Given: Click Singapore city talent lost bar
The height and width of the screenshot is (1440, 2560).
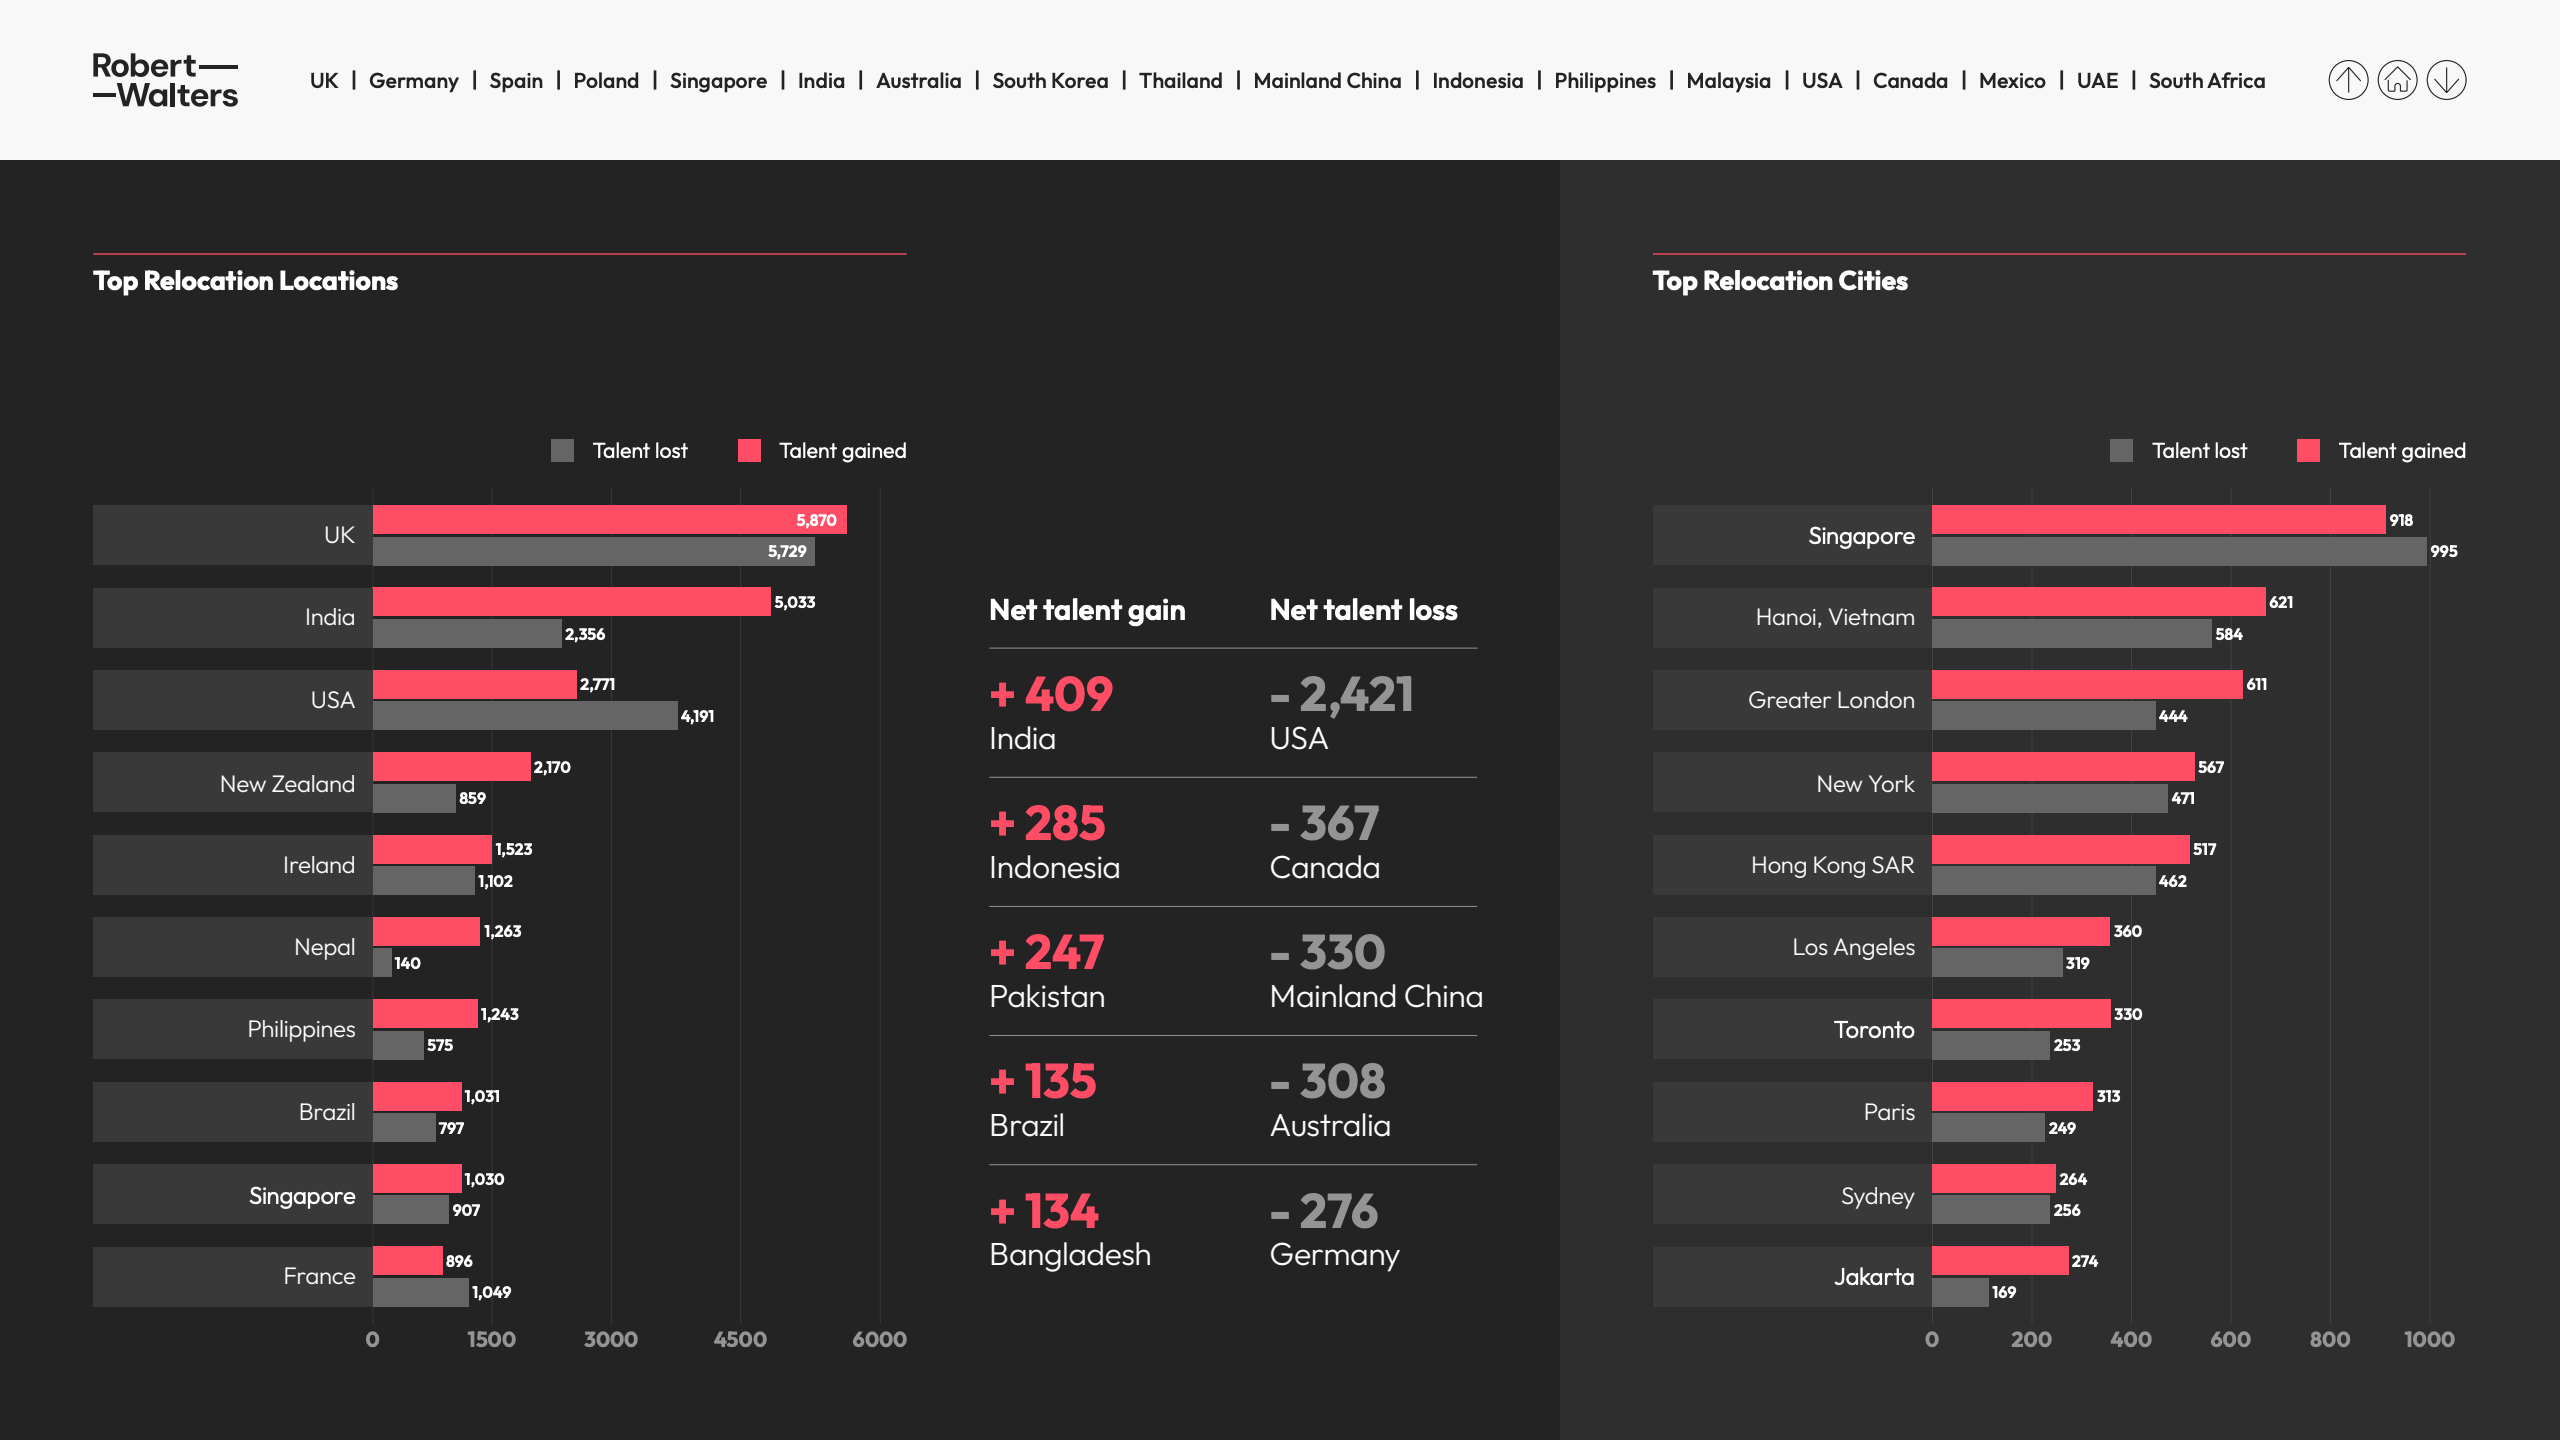Looking at the screenshot, I should click(x=2178, y=551).
